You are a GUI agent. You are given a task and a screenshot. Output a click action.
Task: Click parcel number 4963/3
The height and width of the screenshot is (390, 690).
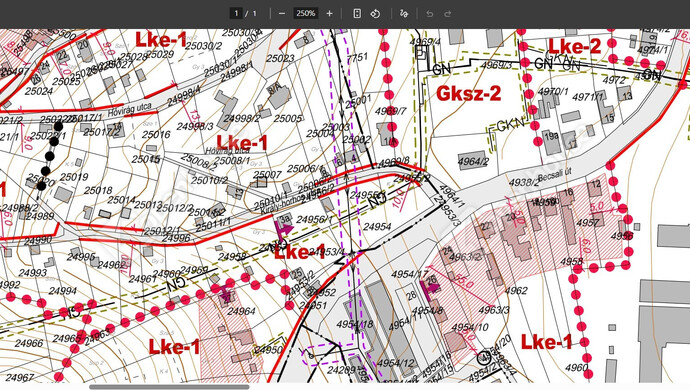point(494,310)
